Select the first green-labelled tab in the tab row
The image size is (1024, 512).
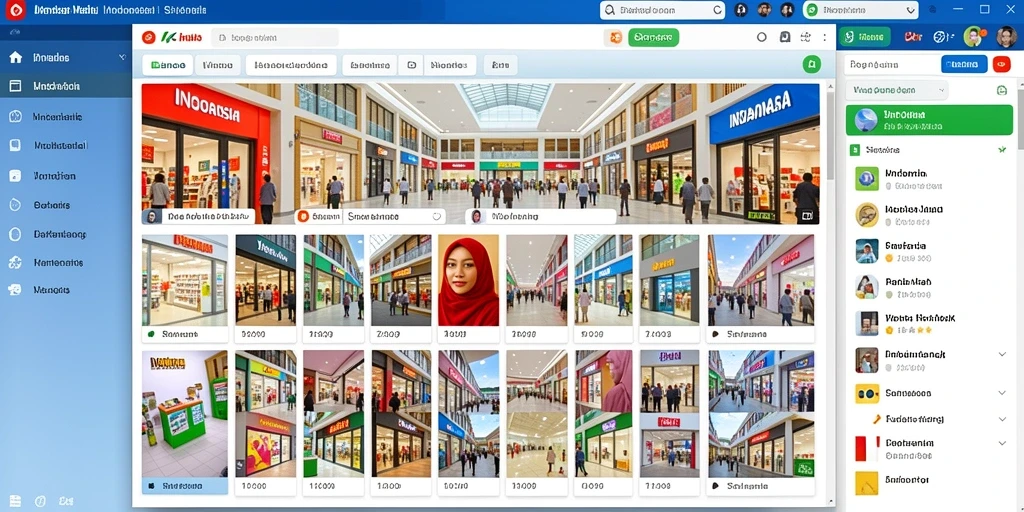[x=168, y=65]
